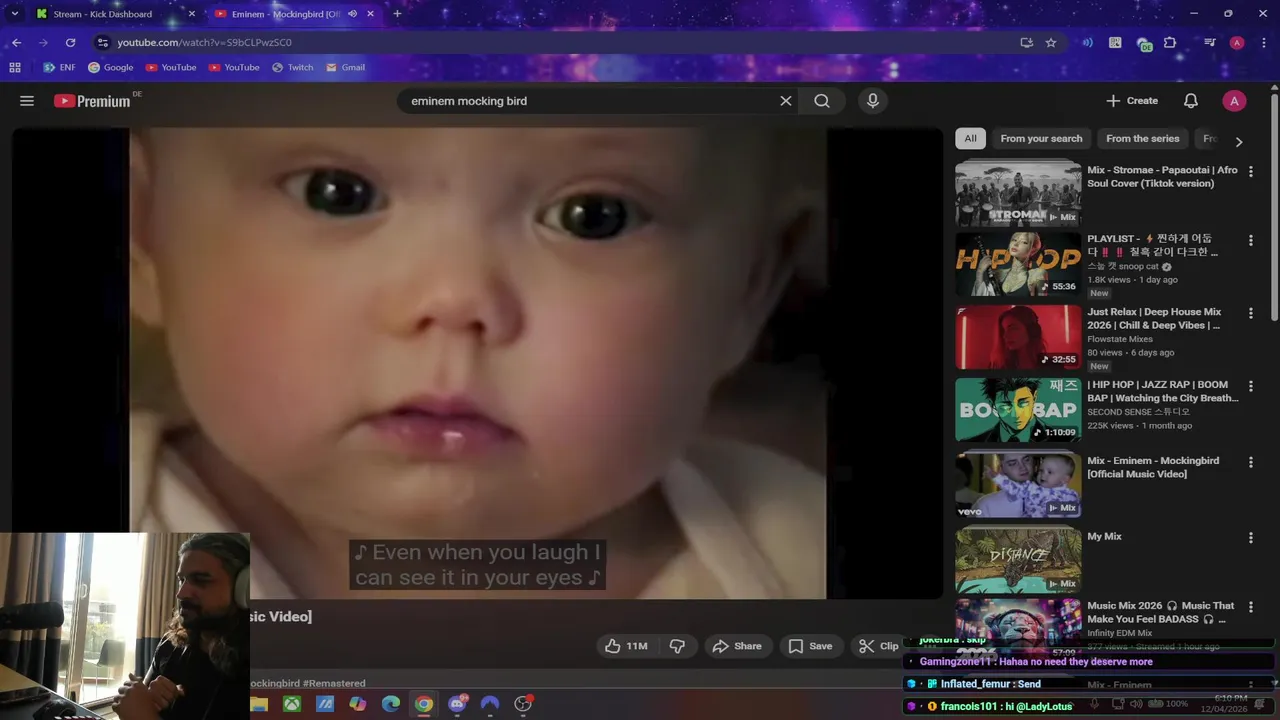Close the Stream - Kick Dashboard tab
Screen dimensions: 1280x720
[192, 14]
